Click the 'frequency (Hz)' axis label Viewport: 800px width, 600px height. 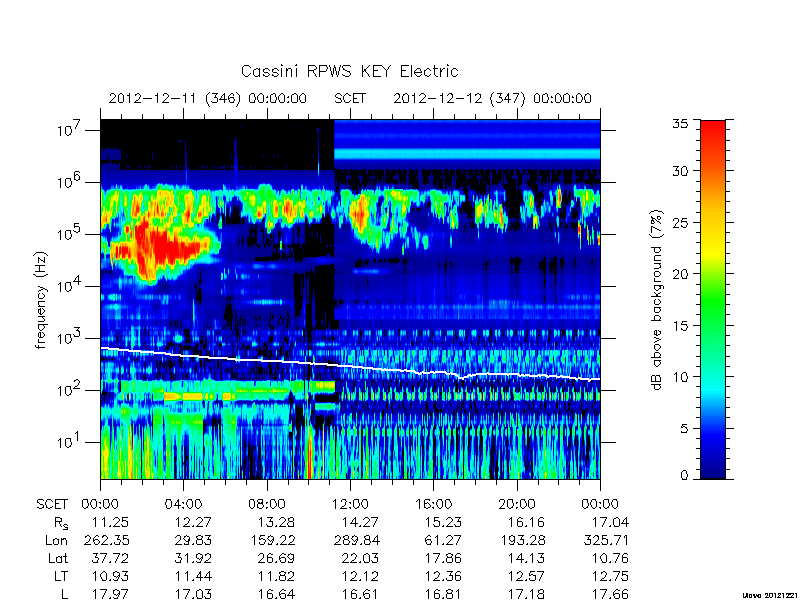pyautogui.click(x=41, y=300)
